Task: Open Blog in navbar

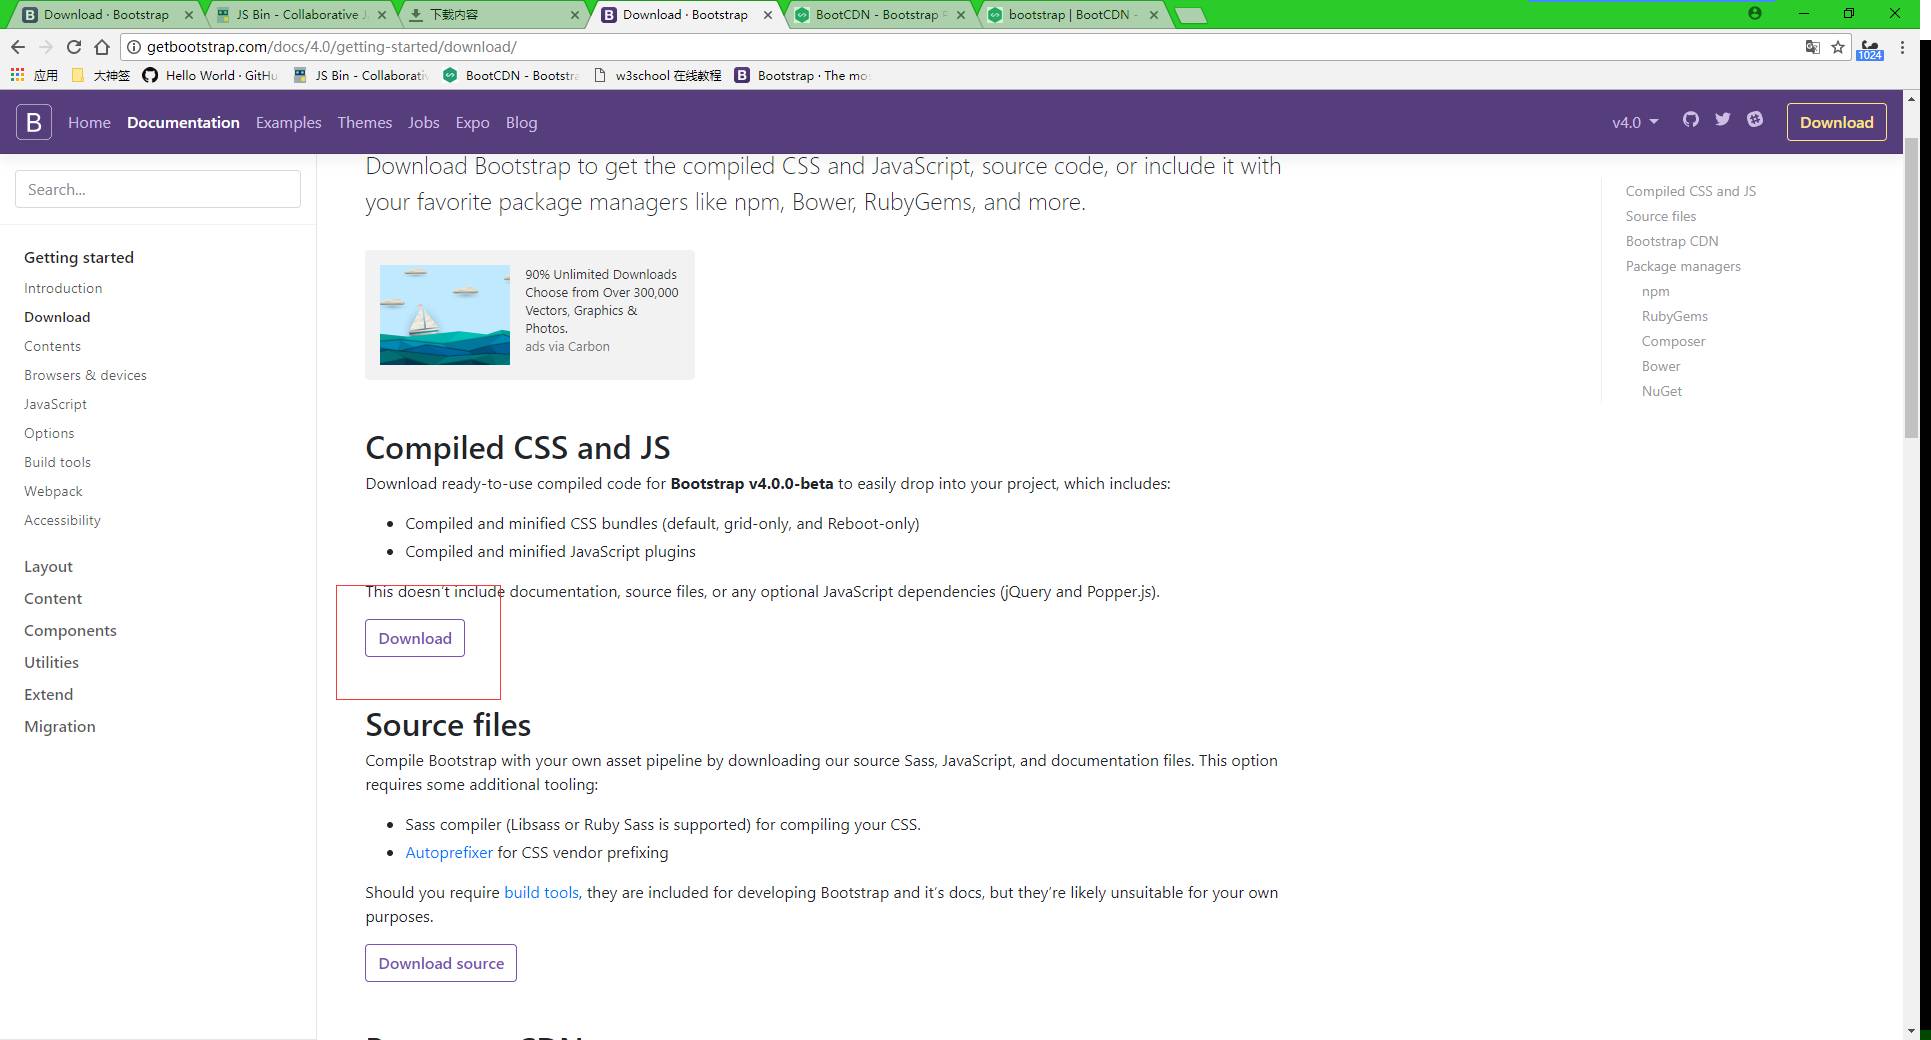Action: pos(521,122)
